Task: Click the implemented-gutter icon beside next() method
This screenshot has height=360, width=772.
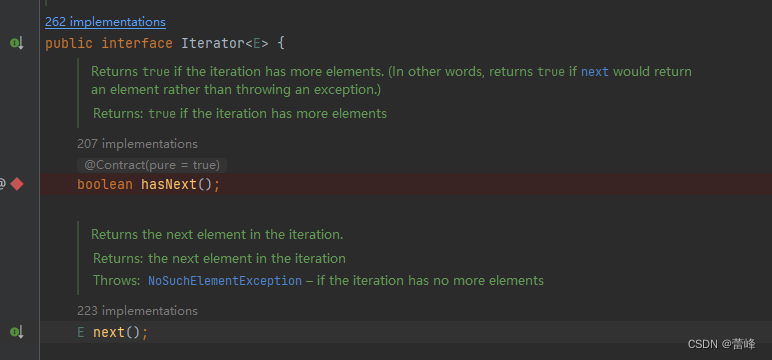Action: click(17, 332)
